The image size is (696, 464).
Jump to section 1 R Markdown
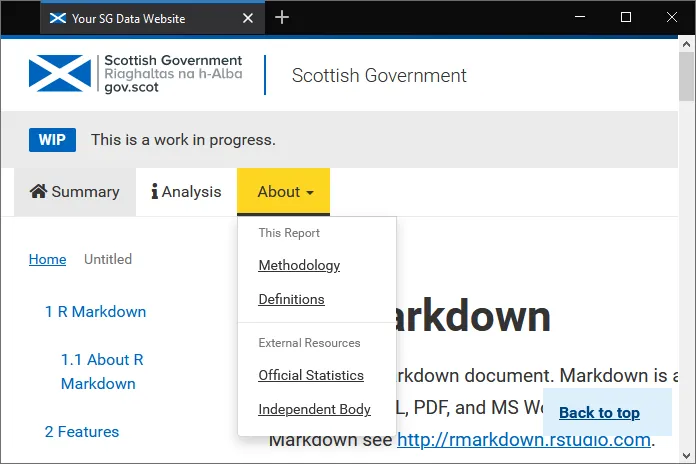click(x=95, y=312)
